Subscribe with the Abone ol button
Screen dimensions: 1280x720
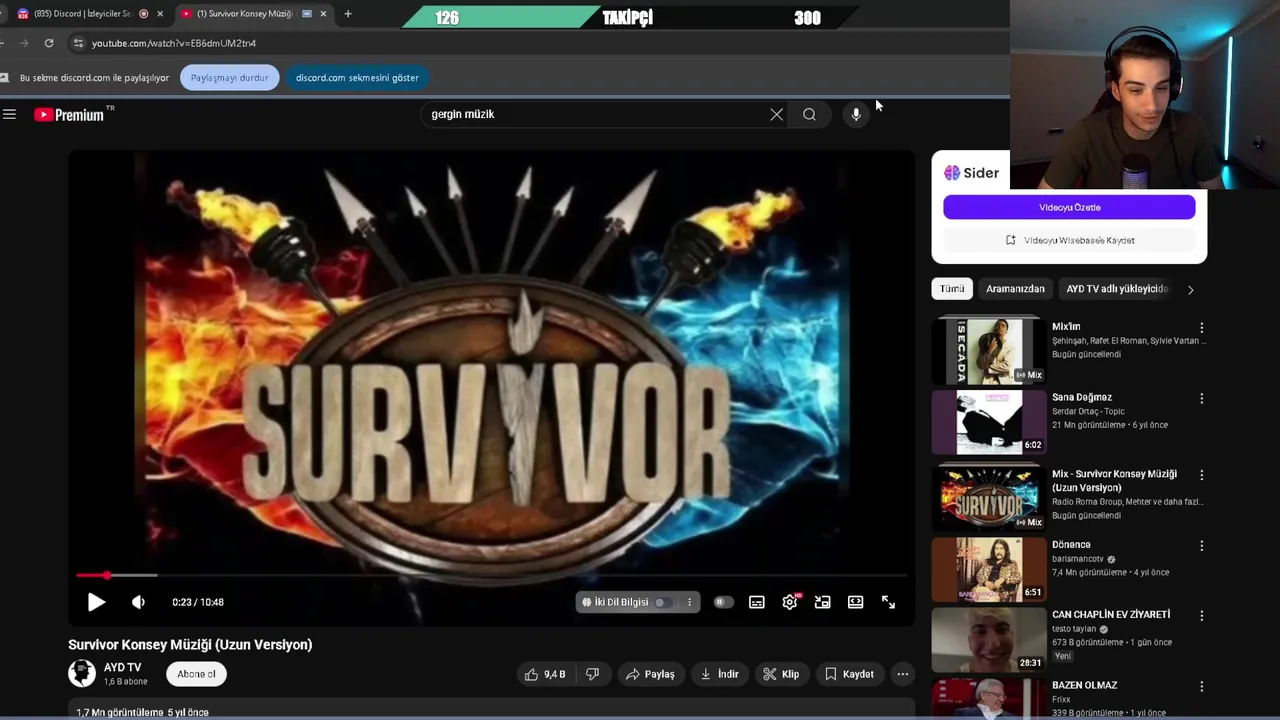[196, 674]
